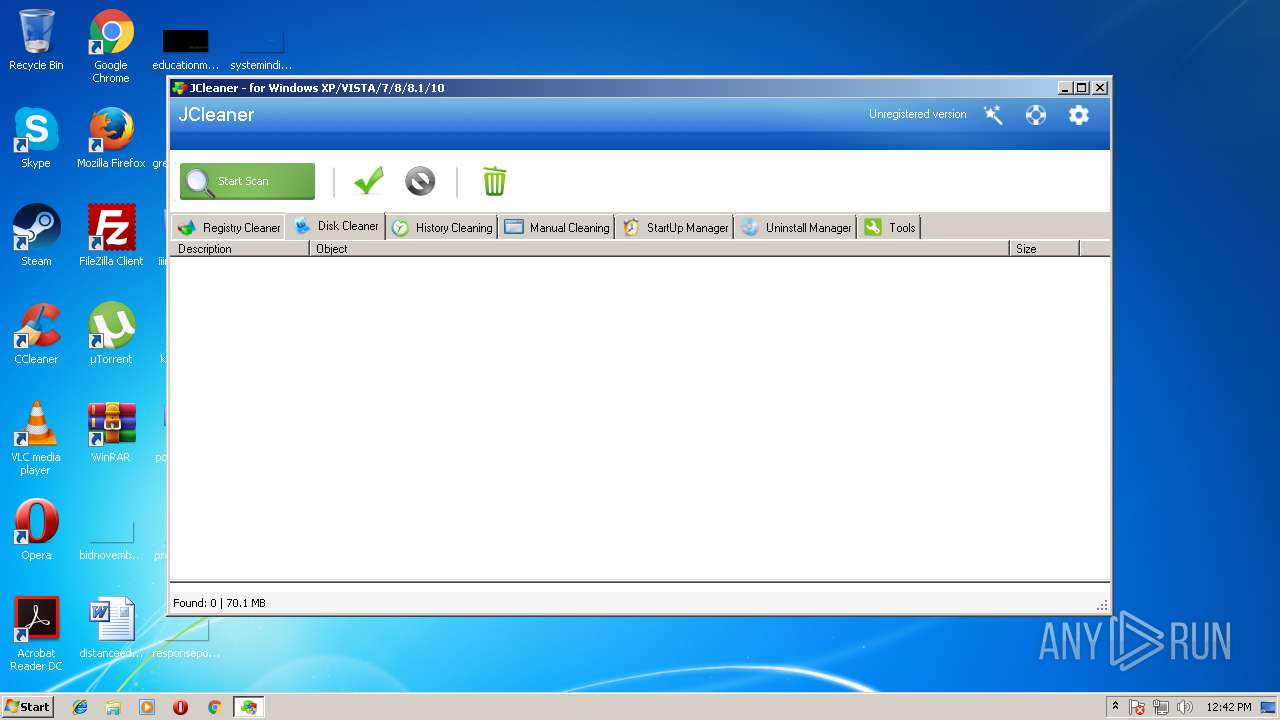Open the magic wand icon in header
Screen dimensions: 1280x720
pyautogui.click(x=993, y=115)
